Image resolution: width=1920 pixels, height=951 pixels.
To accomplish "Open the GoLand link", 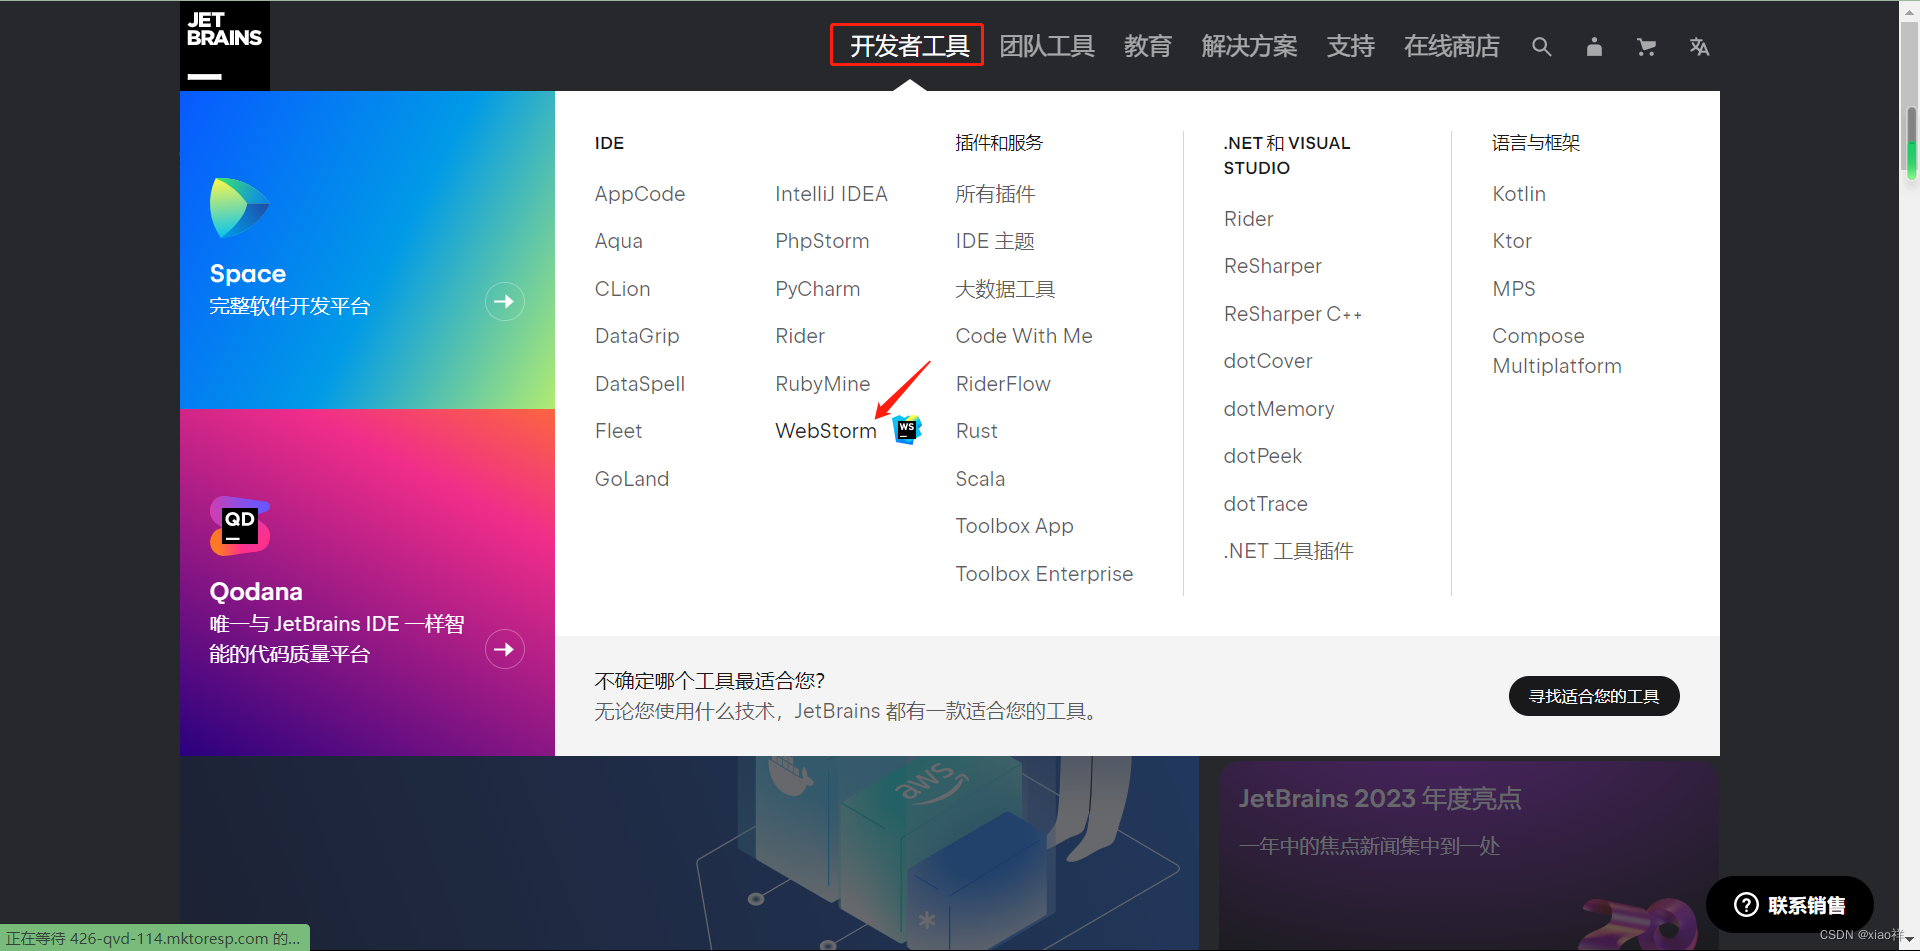I will (632, 479).
